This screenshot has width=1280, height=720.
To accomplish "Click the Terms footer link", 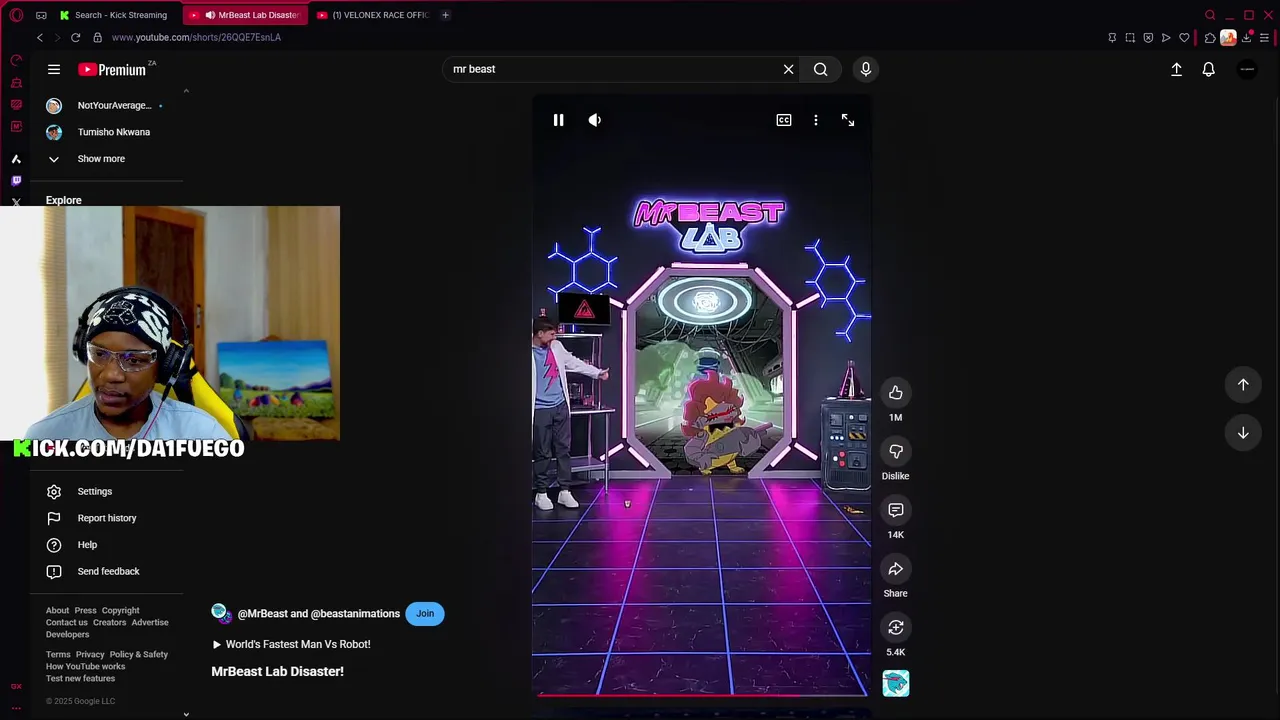I will [x=58, y=655].
